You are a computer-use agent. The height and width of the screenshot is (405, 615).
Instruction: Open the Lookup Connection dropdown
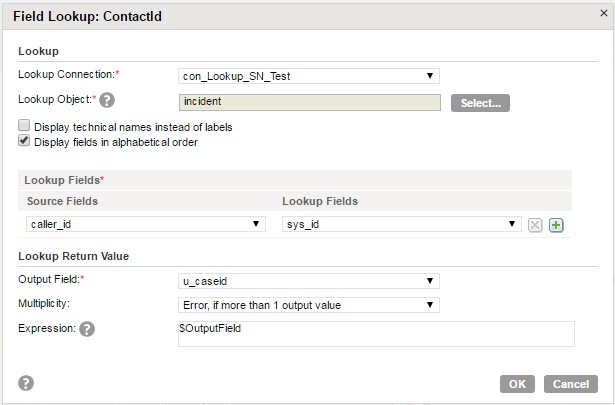(309, 76)
